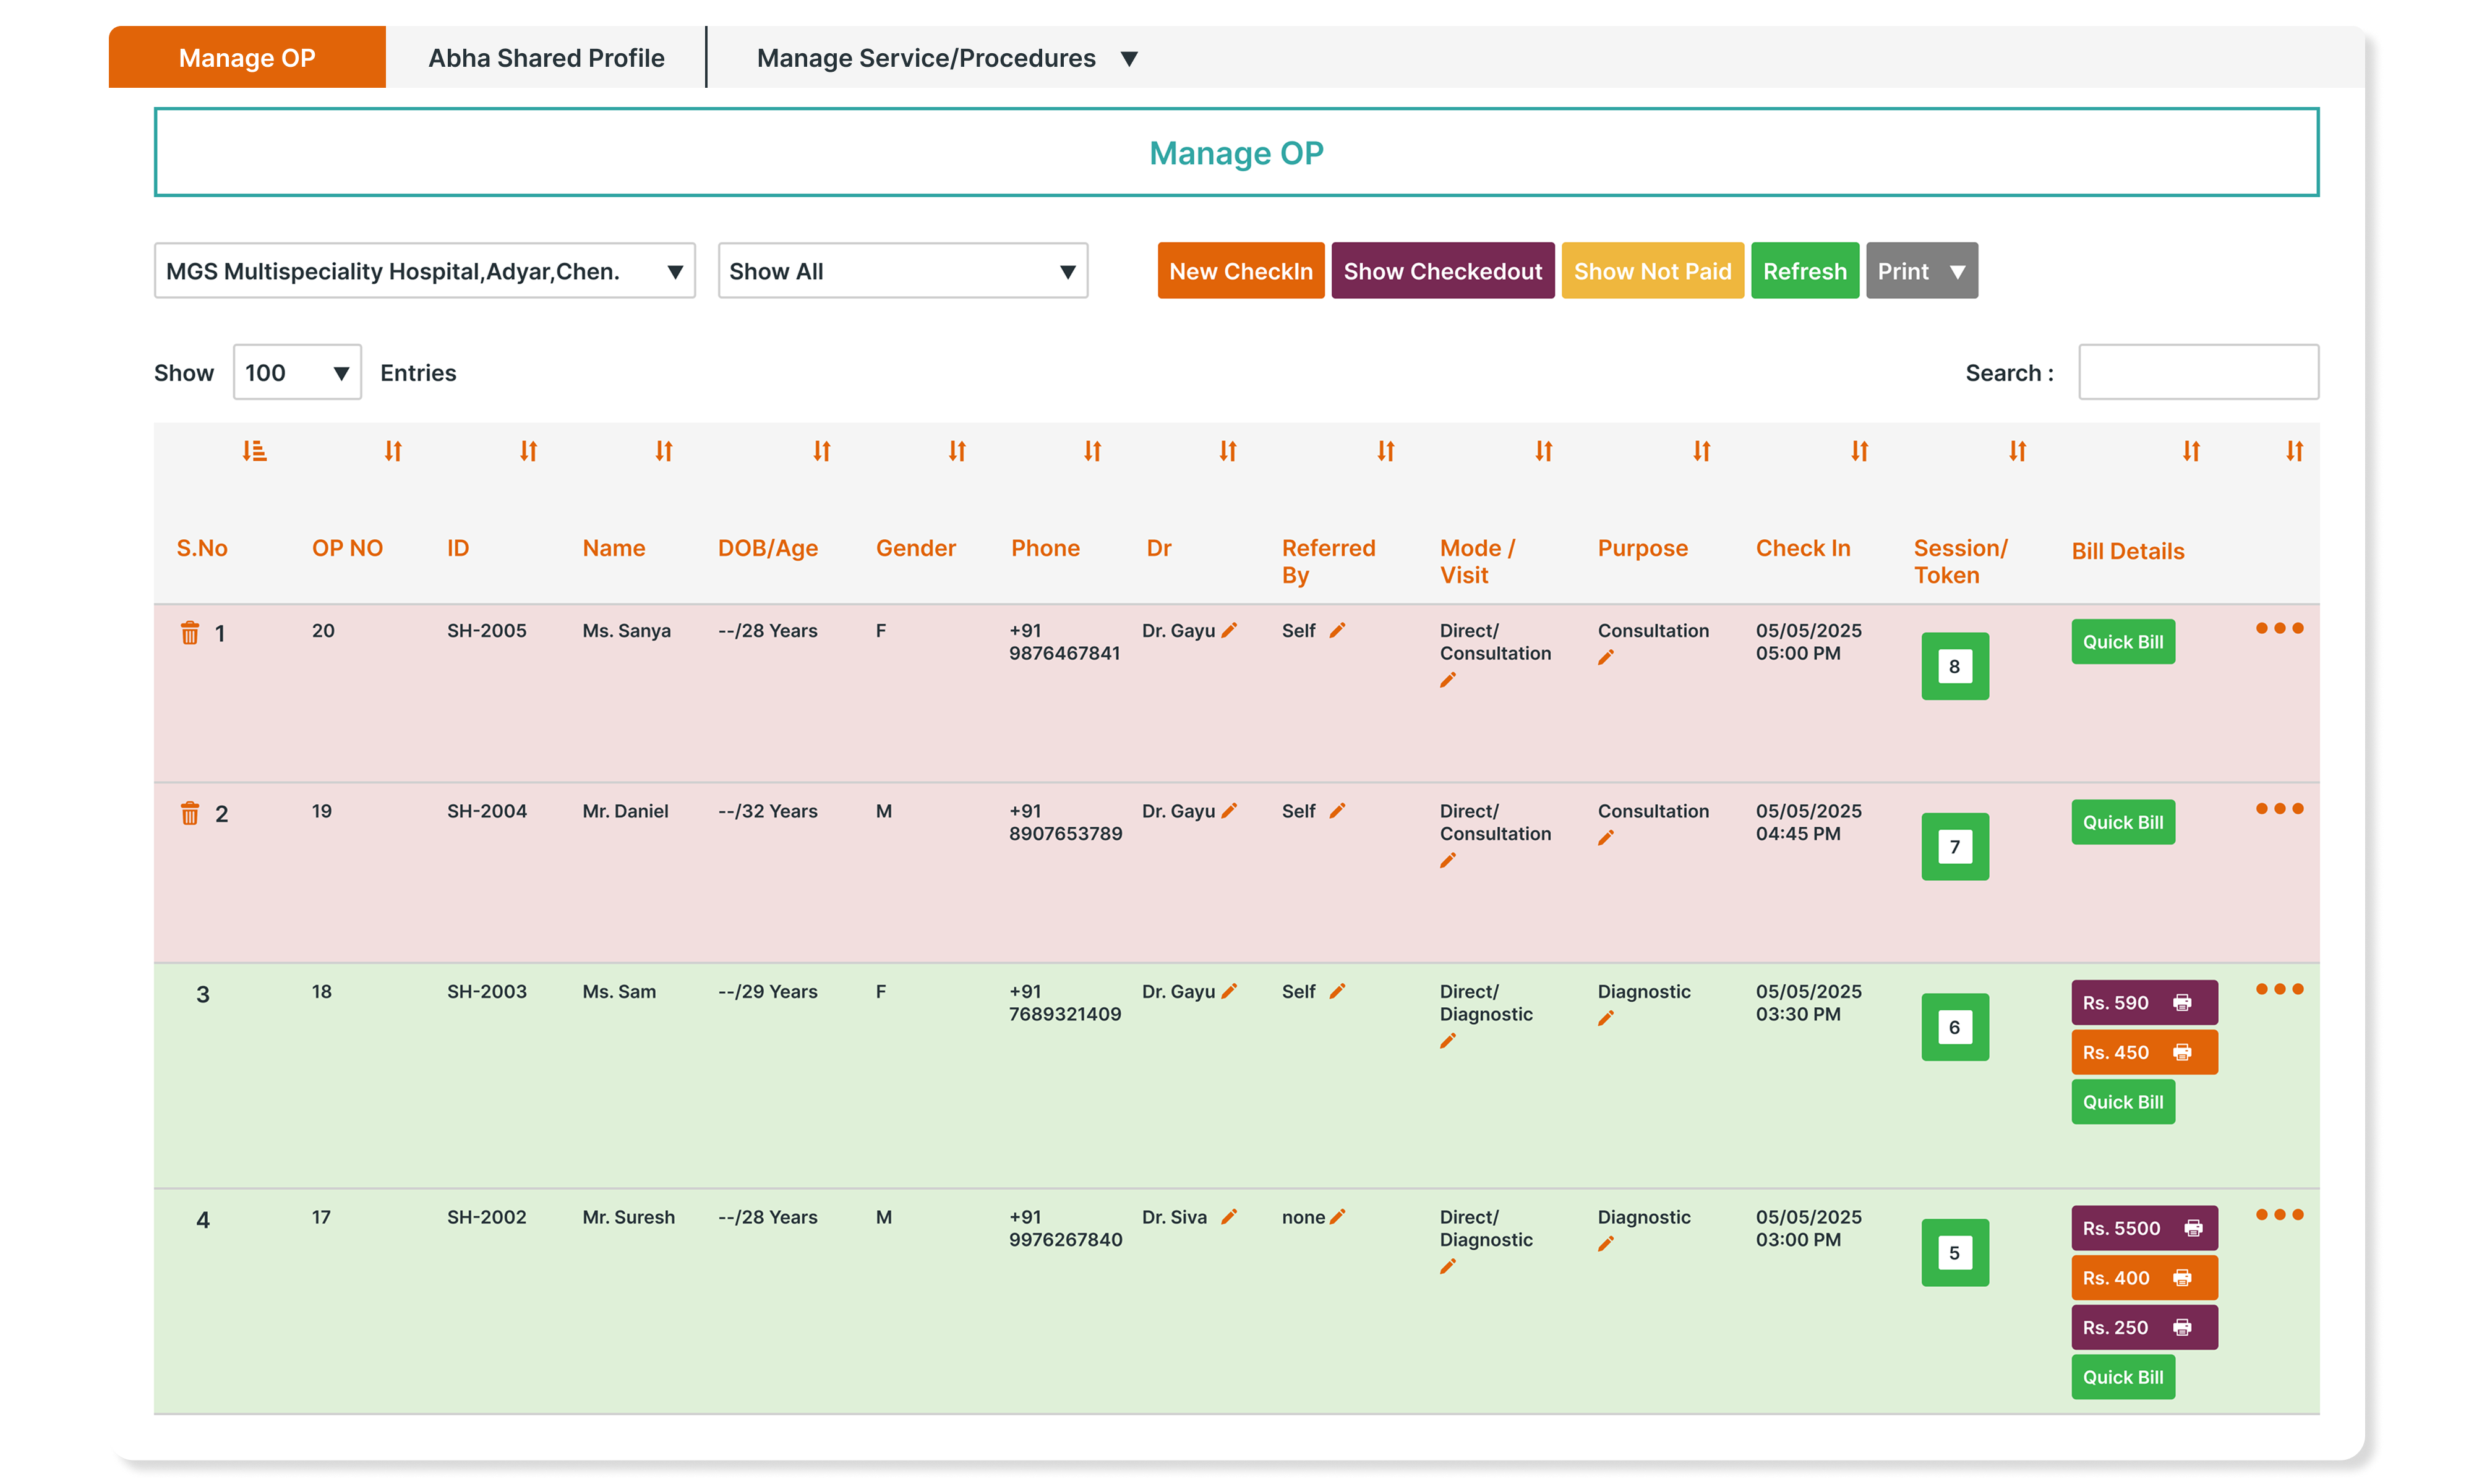2474x1484 pixels.
Task: Edit doctor for Ms. Sanya via pencil
Action: coord(1230,630)
